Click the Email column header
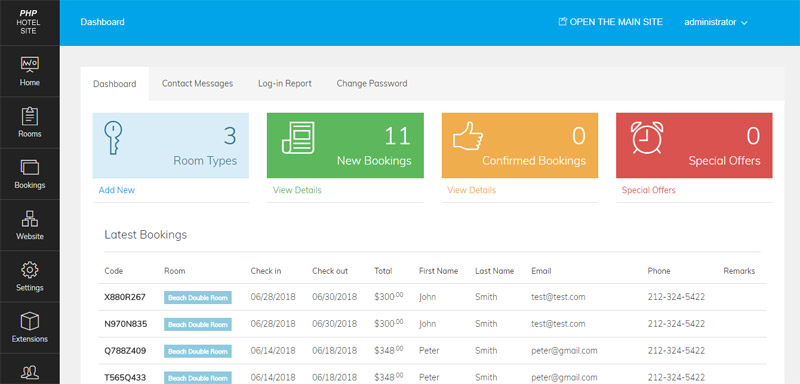The width and height of the screenshot is (800, 384). [x=541, y=271]
